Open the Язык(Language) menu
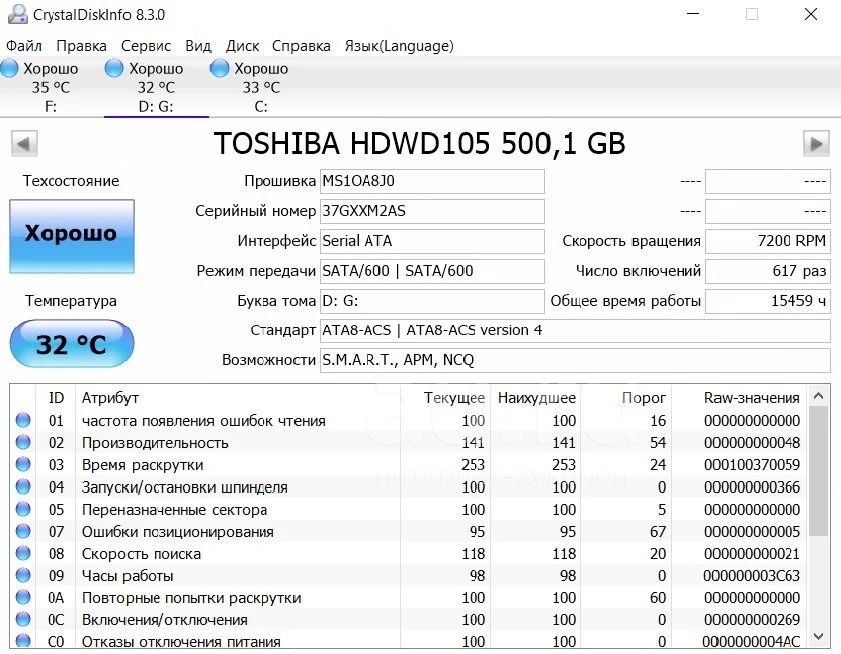The image size is (841, 654). click(399, 46)
